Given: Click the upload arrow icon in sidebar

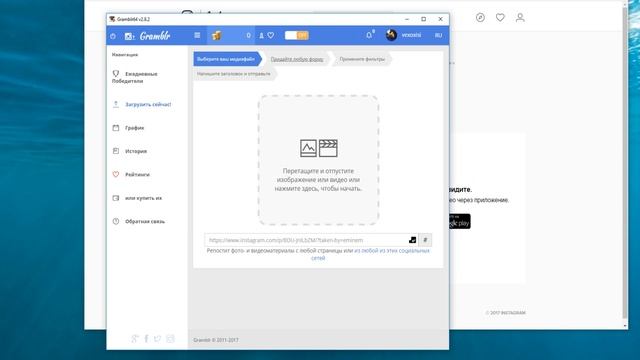Looking at the screenshot, I should coord(116,104).
